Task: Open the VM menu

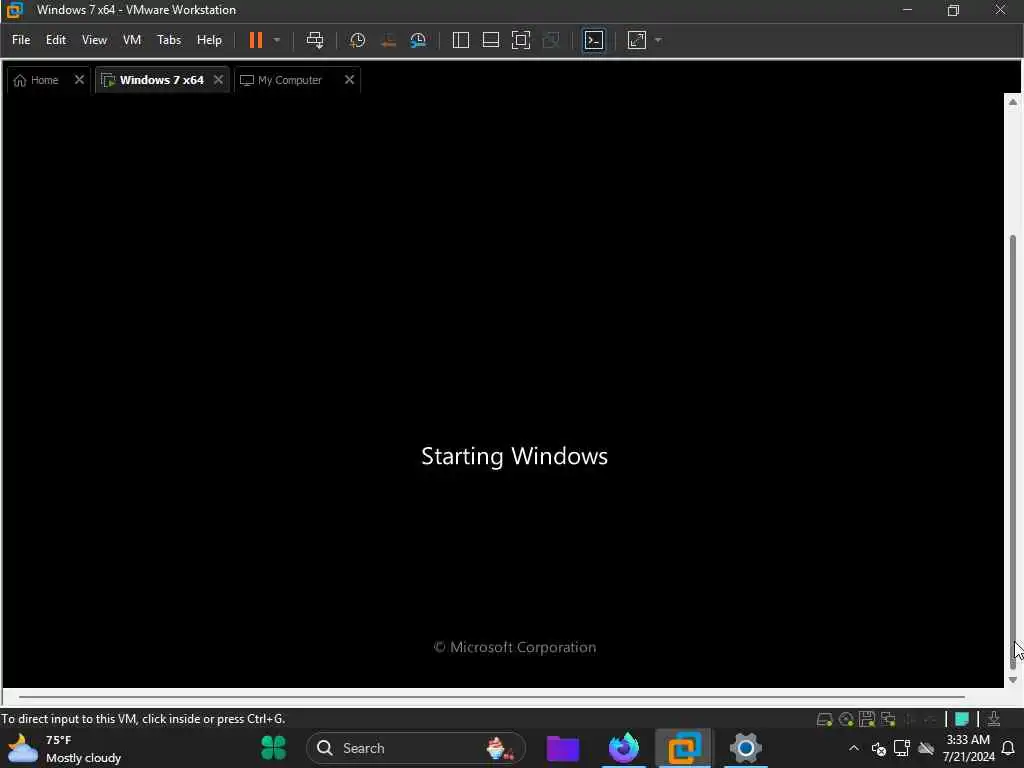Action: click(132, 40)
